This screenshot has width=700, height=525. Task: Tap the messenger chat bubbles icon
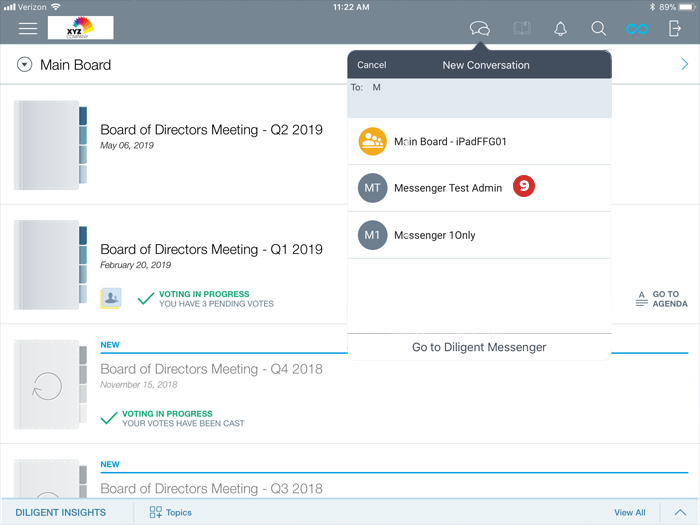(x=480, y=29)
